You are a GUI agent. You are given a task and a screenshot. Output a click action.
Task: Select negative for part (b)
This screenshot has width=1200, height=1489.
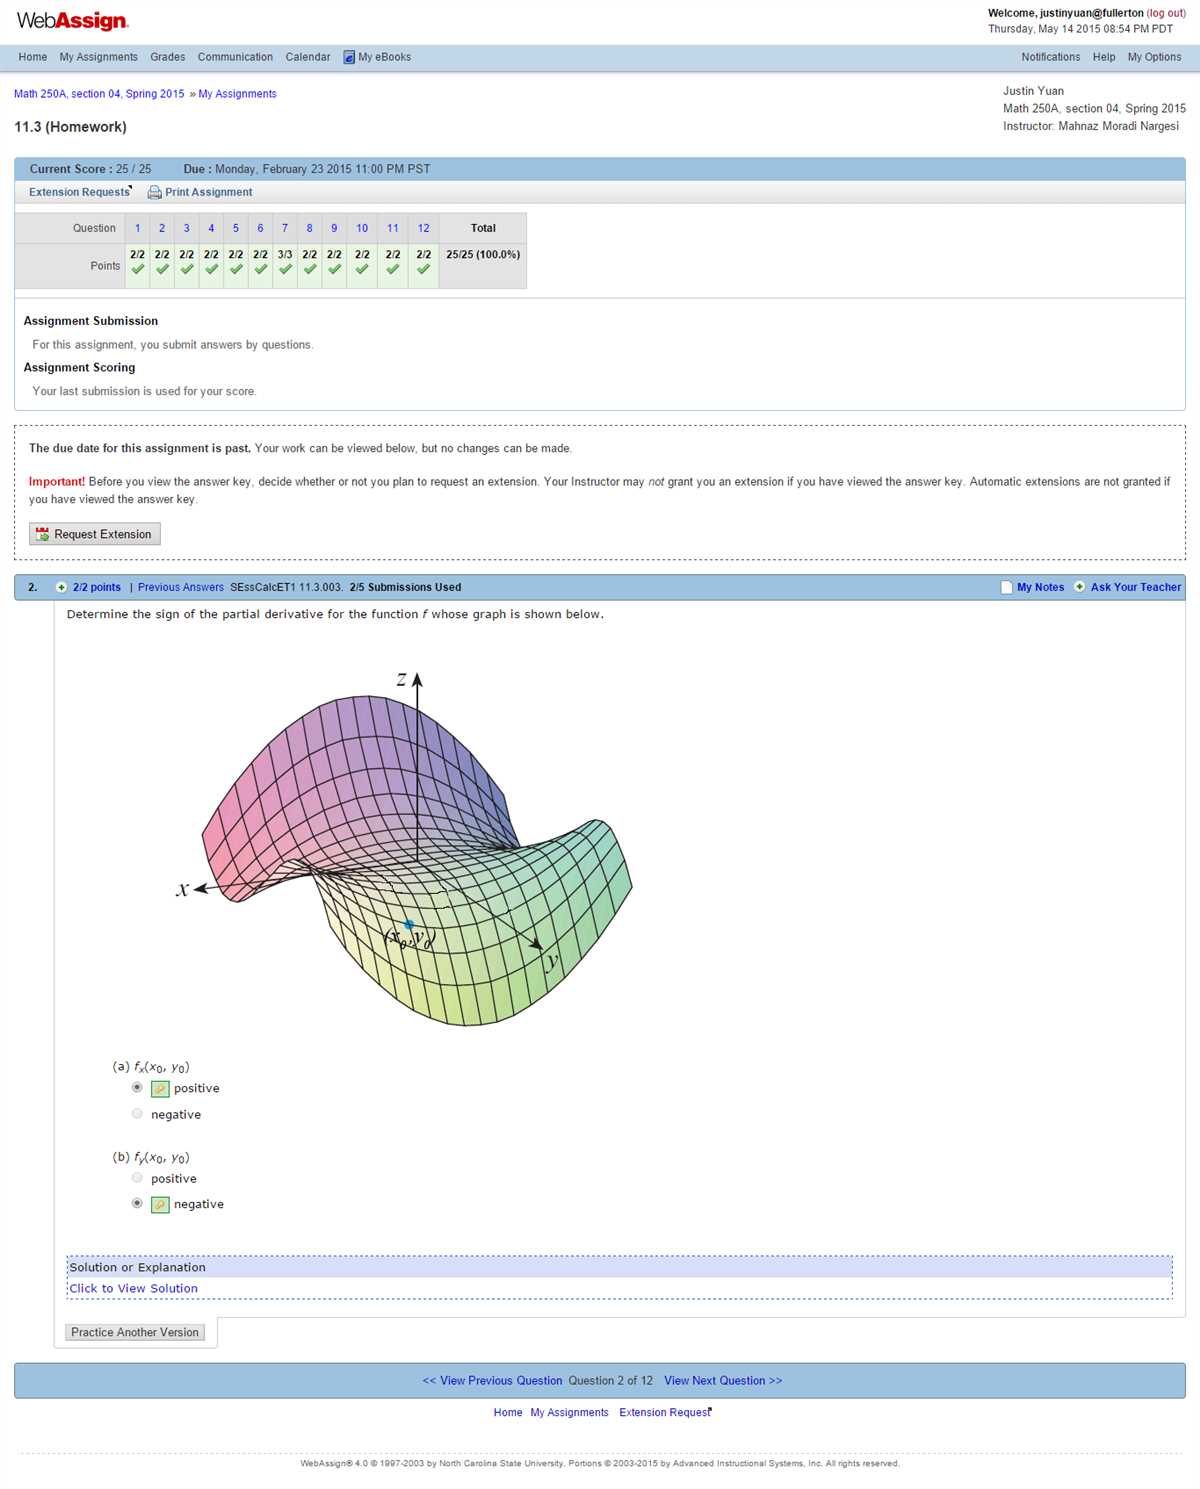137,1203
